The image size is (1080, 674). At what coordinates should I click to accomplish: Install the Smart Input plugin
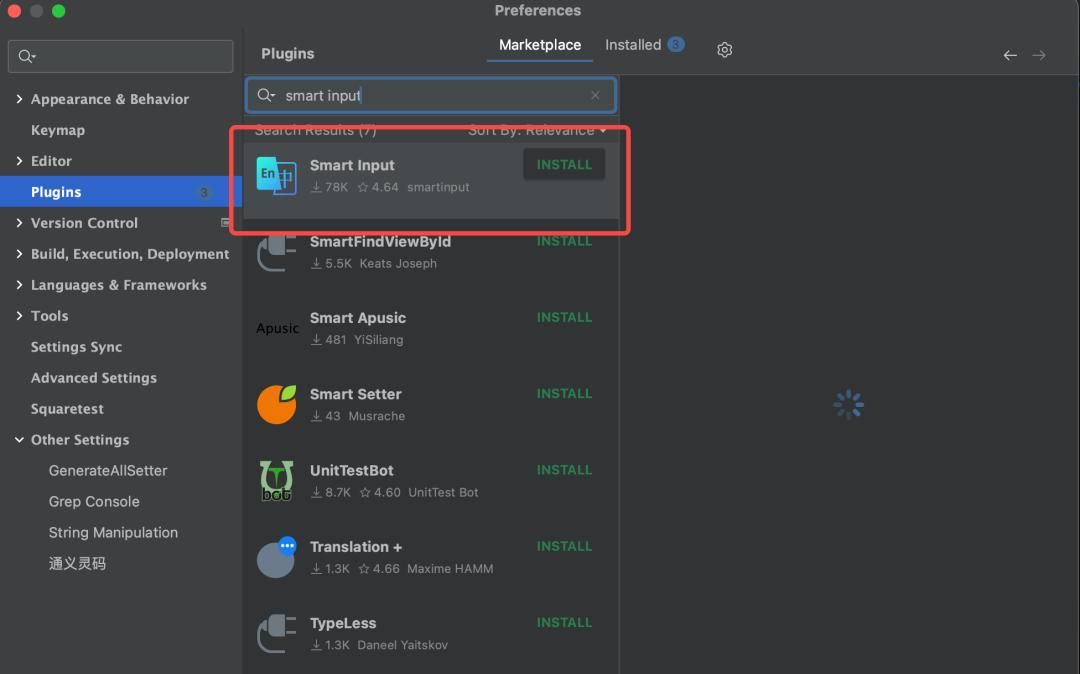point(564,165)
